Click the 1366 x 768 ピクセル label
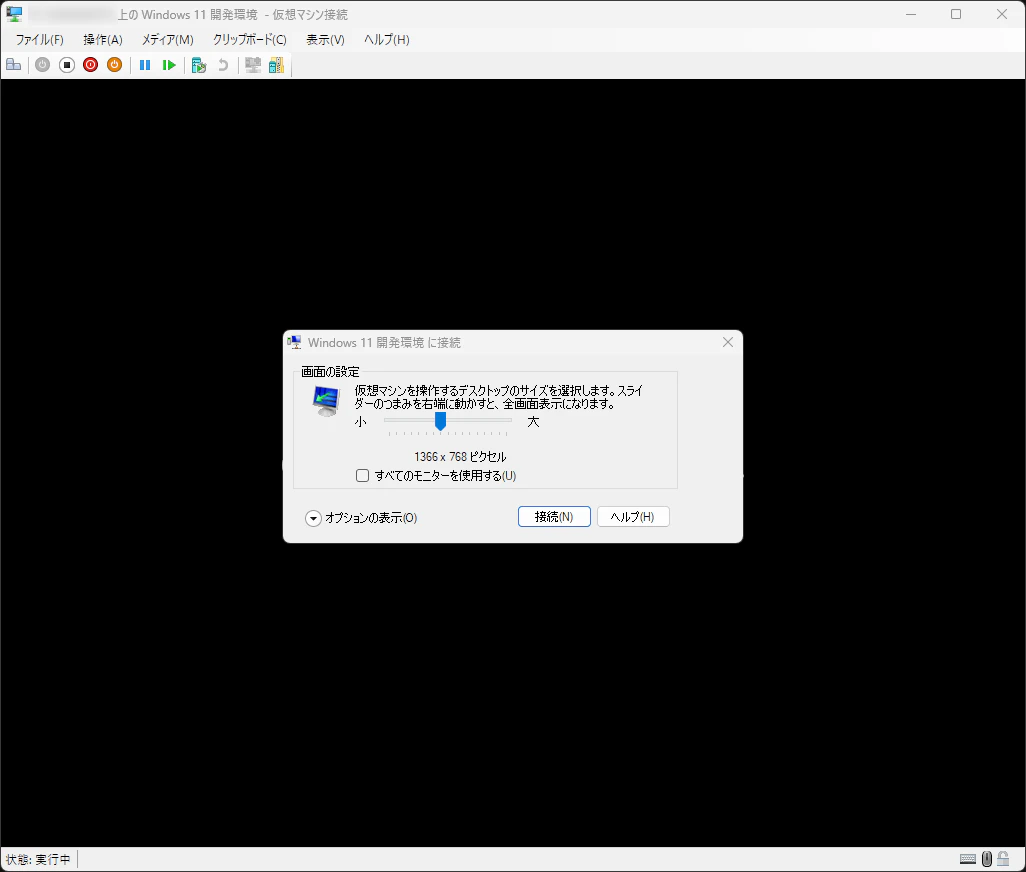Screen dimensions: 1026x872 pos(460,457)
